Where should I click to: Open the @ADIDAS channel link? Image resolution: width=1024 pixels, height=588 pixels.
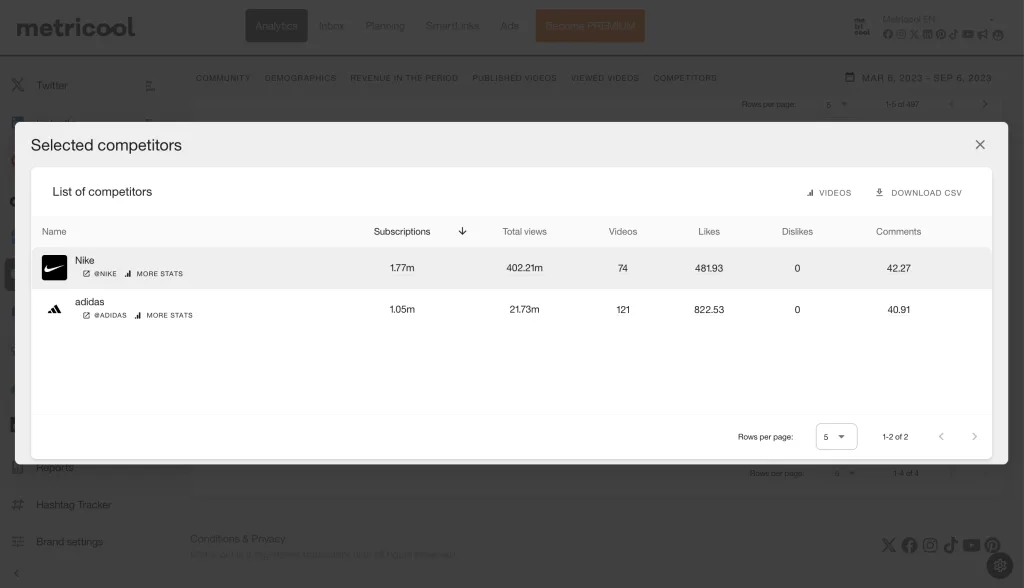[x=104, y=316]
